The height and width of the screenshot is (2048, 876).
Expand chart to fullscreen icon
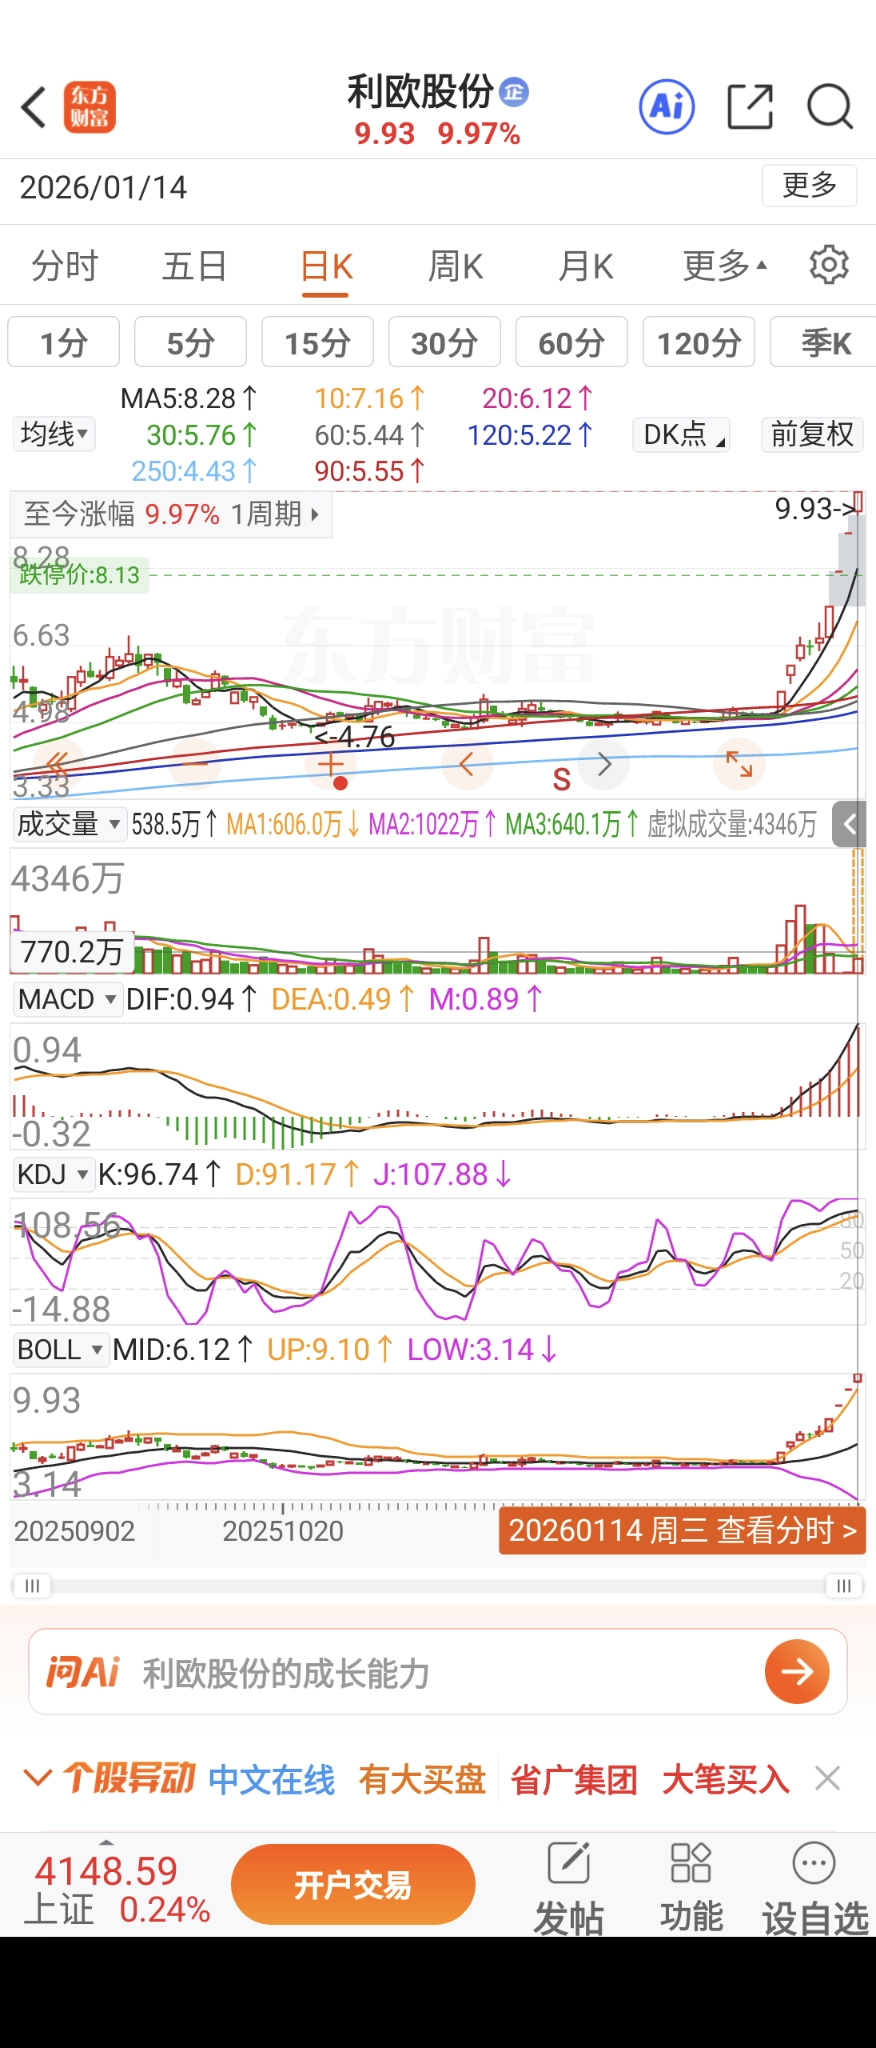740,765
